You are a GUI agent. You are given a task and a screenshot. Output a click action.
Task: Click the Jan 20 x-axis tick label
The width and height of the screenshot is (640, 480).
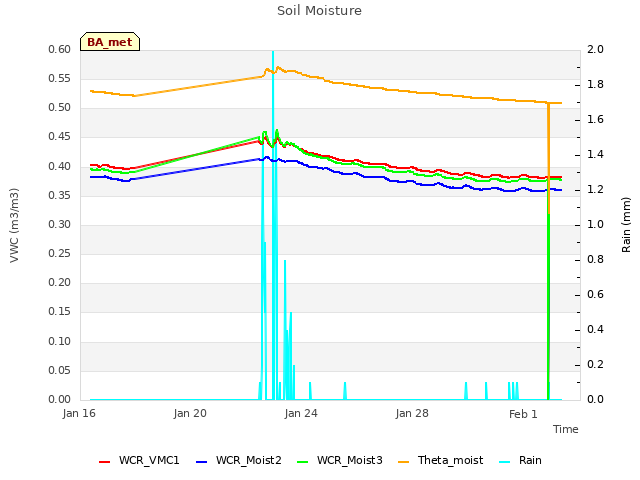pos(190,413)
